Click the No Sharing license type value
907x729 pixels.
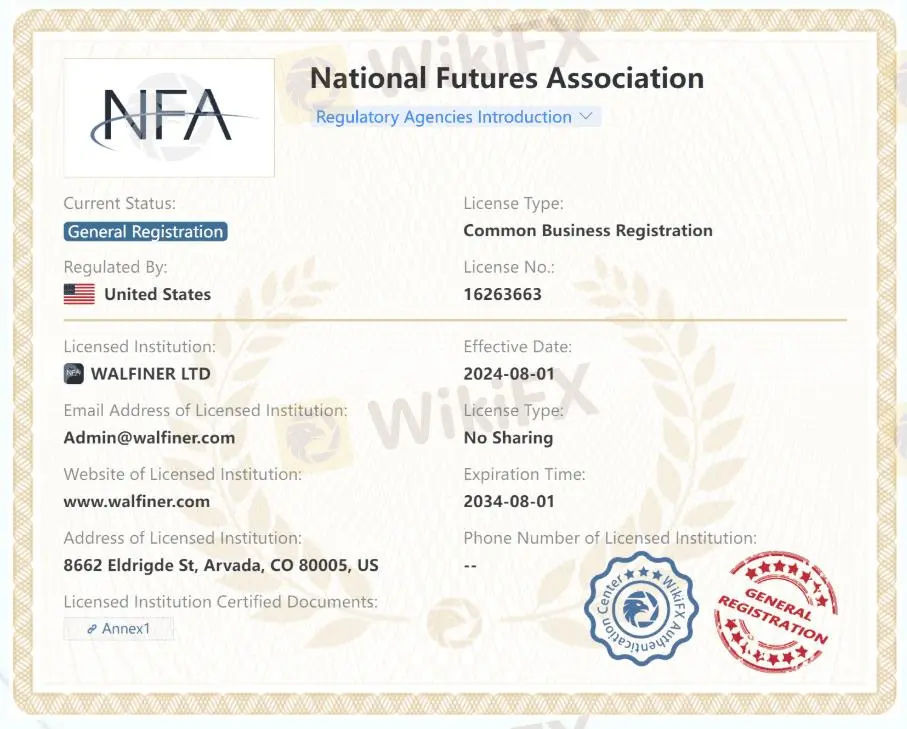click(508, 437)
